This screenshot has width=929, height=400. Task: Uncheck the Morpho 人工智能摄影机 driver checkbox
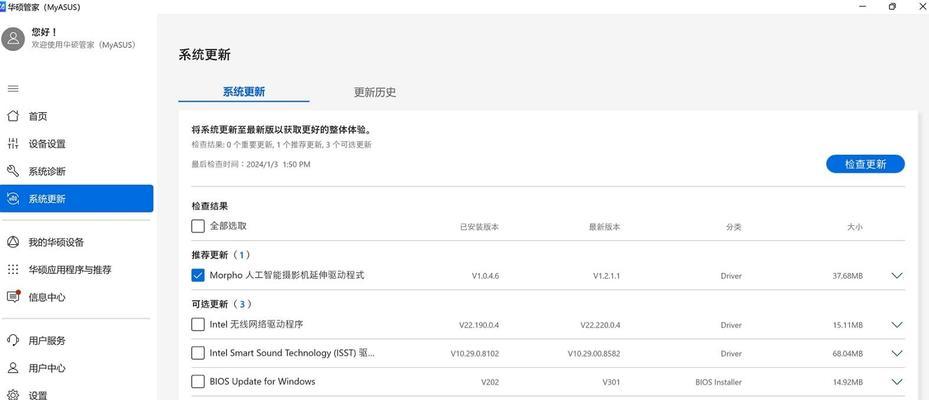pyautogui.click(x=198, y=276)
